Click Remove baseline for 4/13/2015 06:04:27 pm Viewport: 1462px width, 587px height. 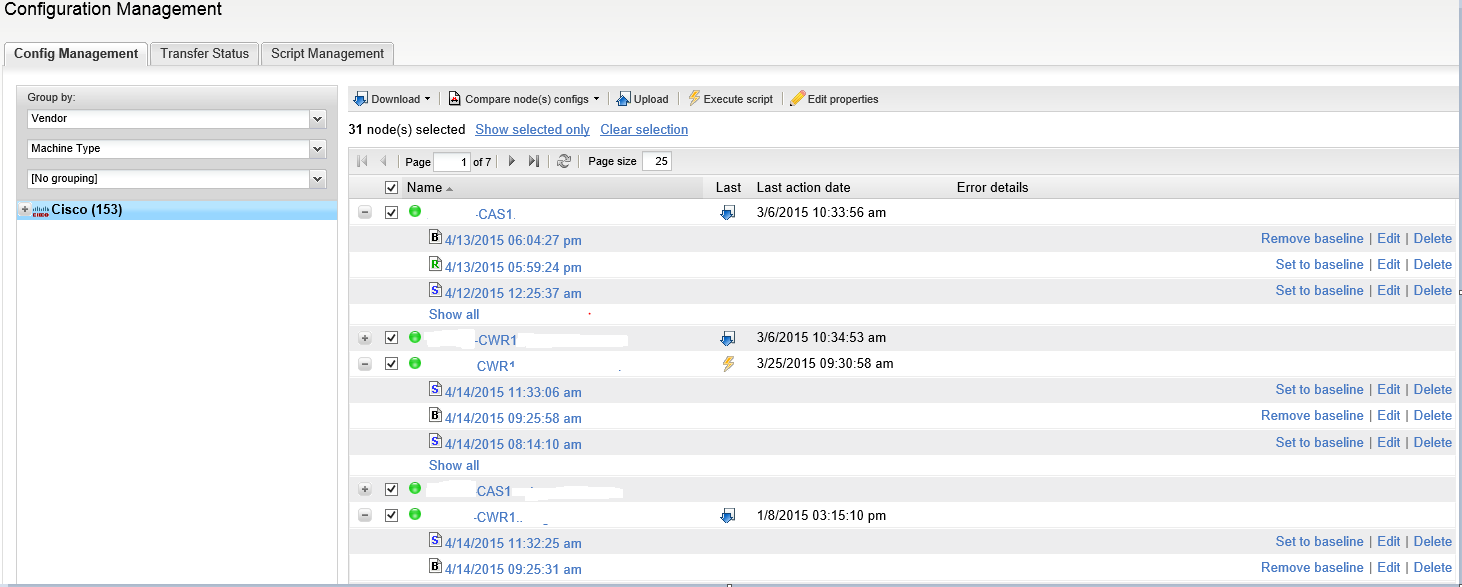coord(1312,238)
